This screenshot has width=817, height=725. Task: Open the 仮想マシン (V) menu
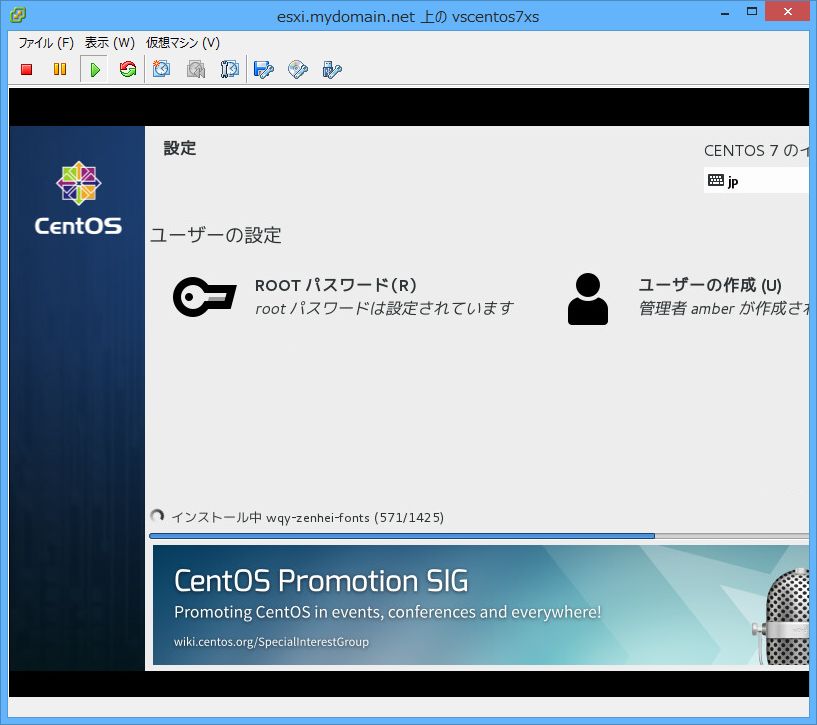point(183,43)
